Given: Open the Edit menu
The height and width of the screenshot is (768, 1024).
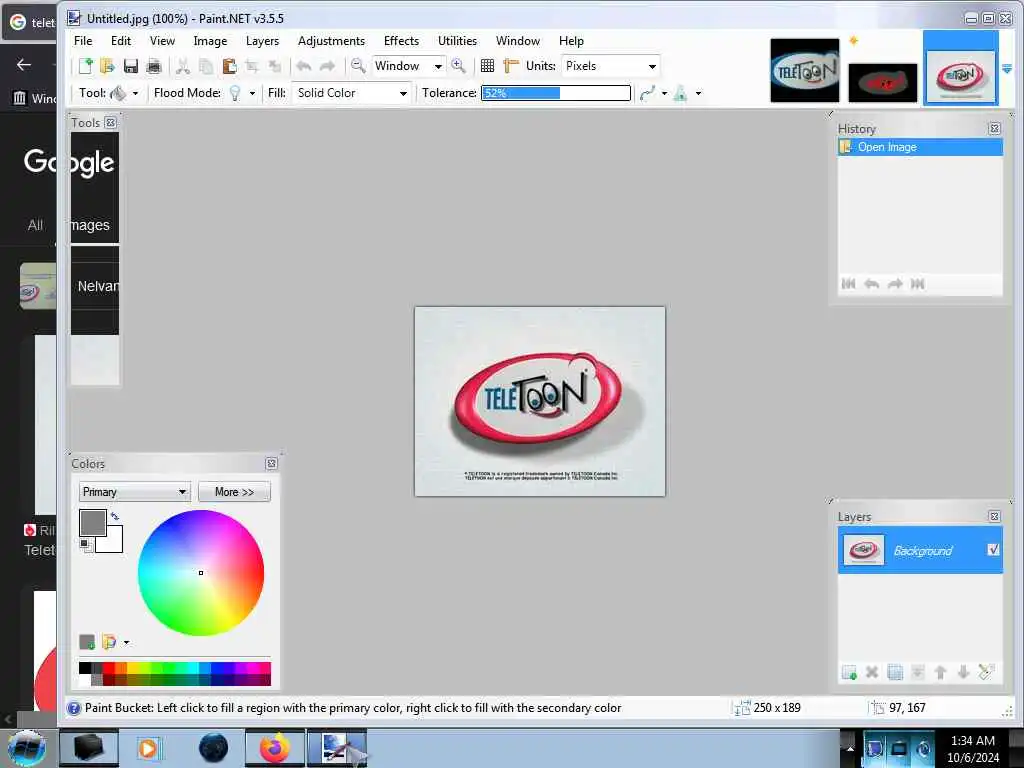Looking at the screenshot, I should pos(121,40).
